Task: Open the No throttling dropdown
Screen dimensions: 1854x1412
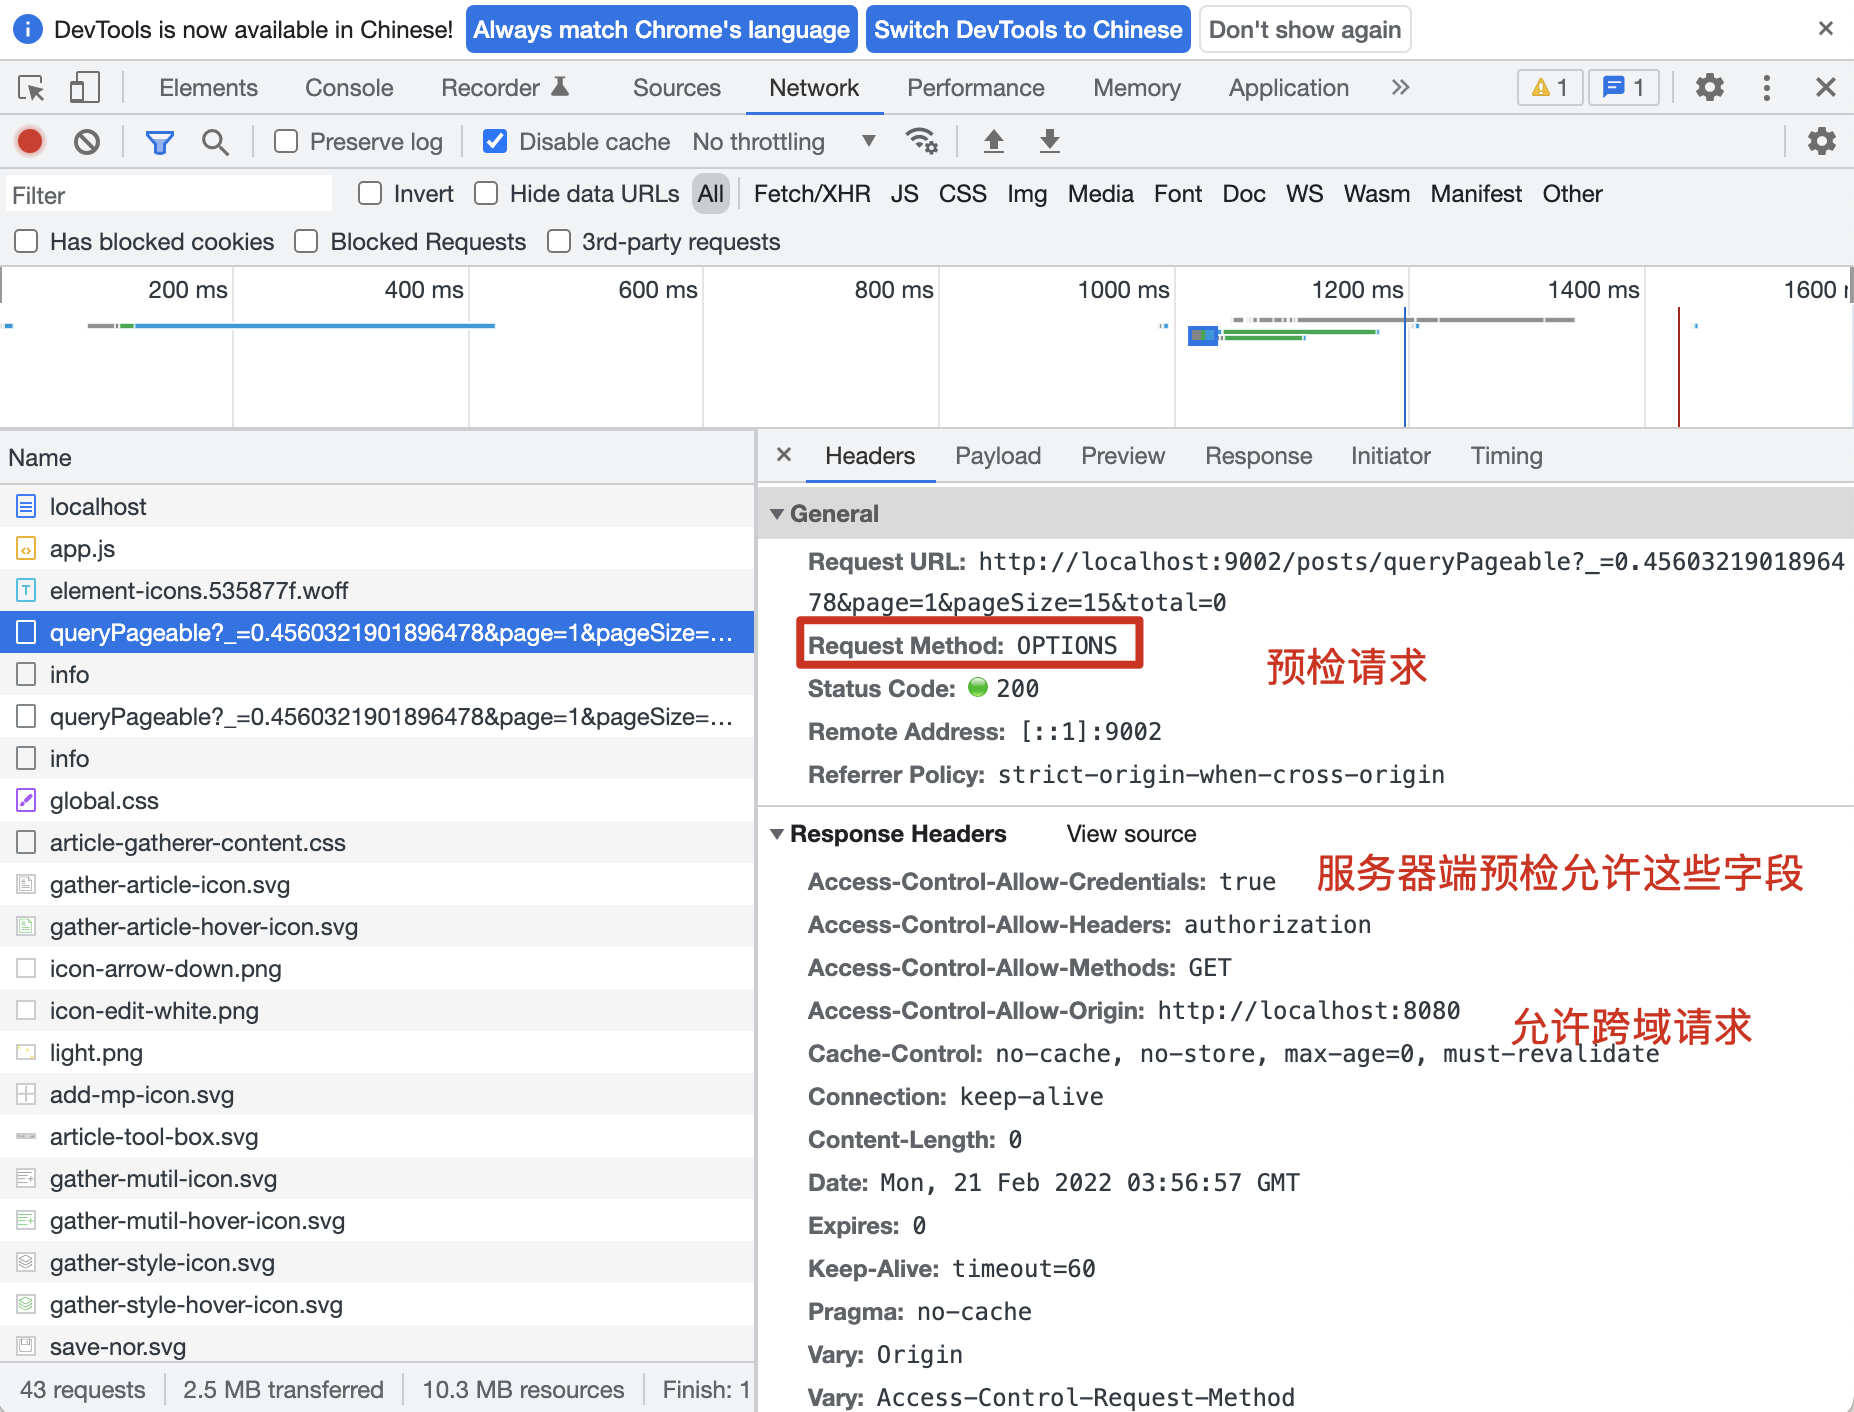Action: pyautogui.click(x=784, y=142)
